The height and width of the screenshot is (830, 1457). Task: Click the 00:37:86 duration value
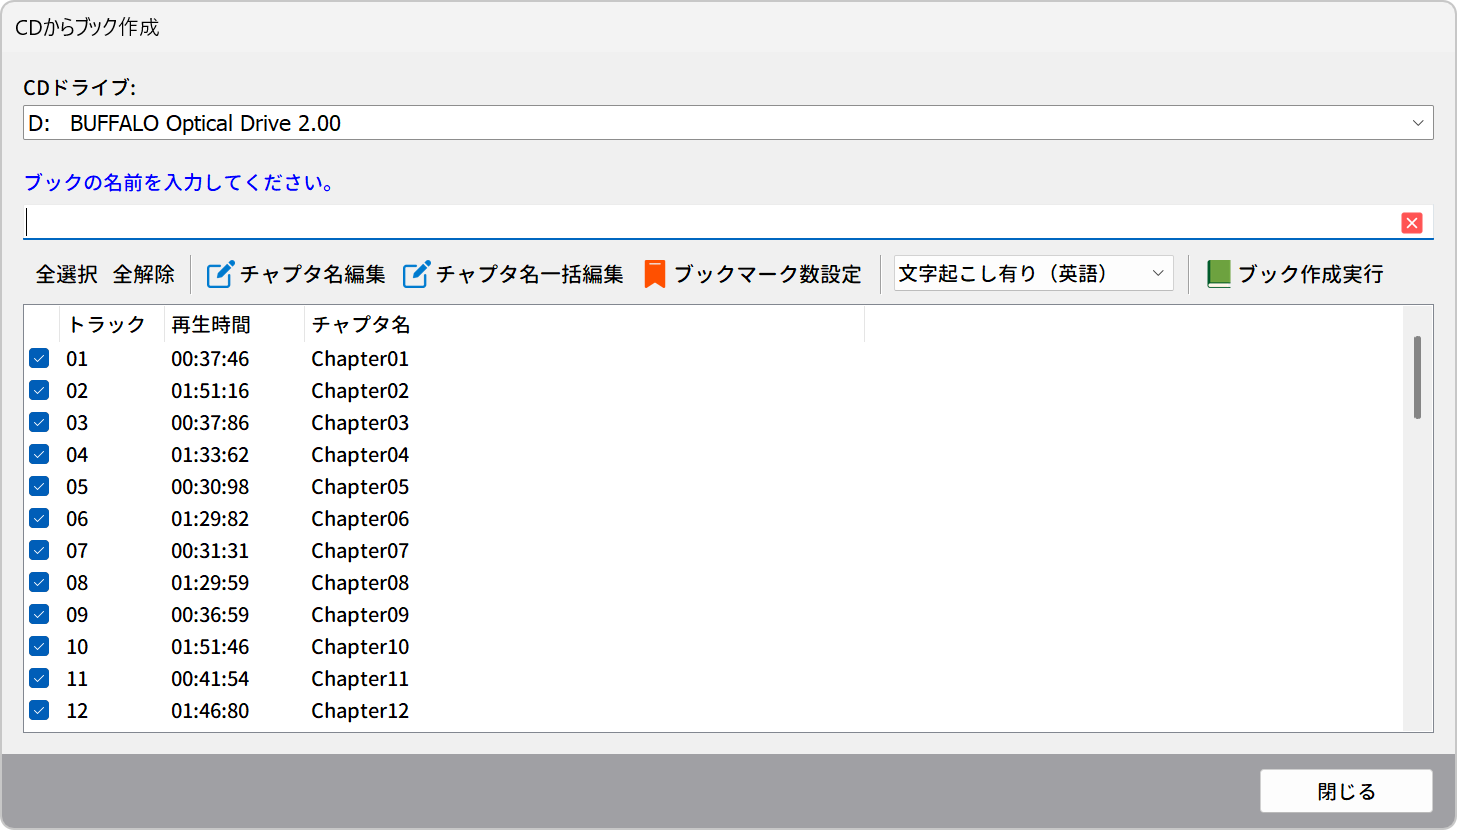coord(210,422)
